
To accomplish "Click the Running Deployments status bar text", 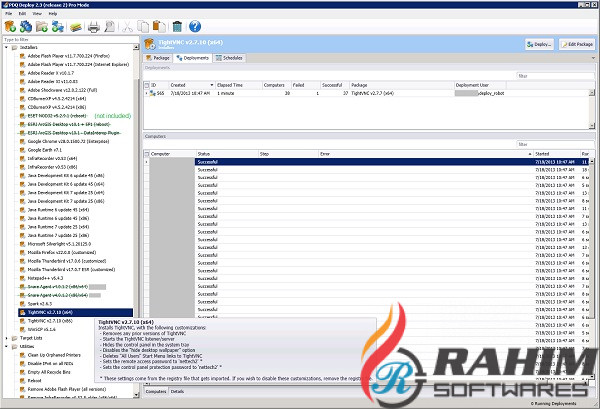I will [553, 404].
